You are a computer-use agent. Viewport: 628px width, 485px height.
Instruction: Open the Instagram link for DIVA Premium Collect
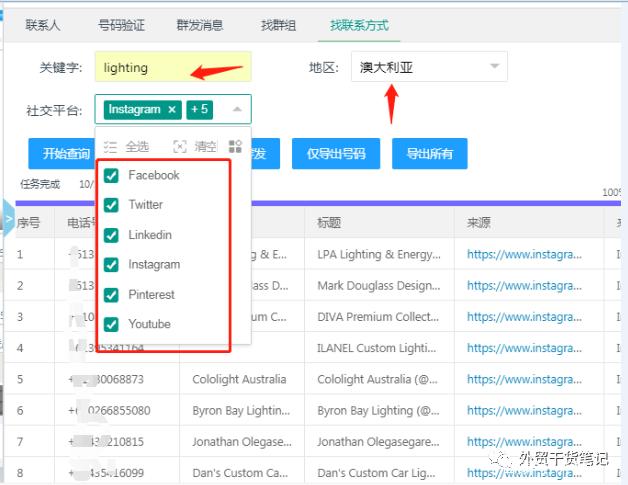(x=524, y=317)
